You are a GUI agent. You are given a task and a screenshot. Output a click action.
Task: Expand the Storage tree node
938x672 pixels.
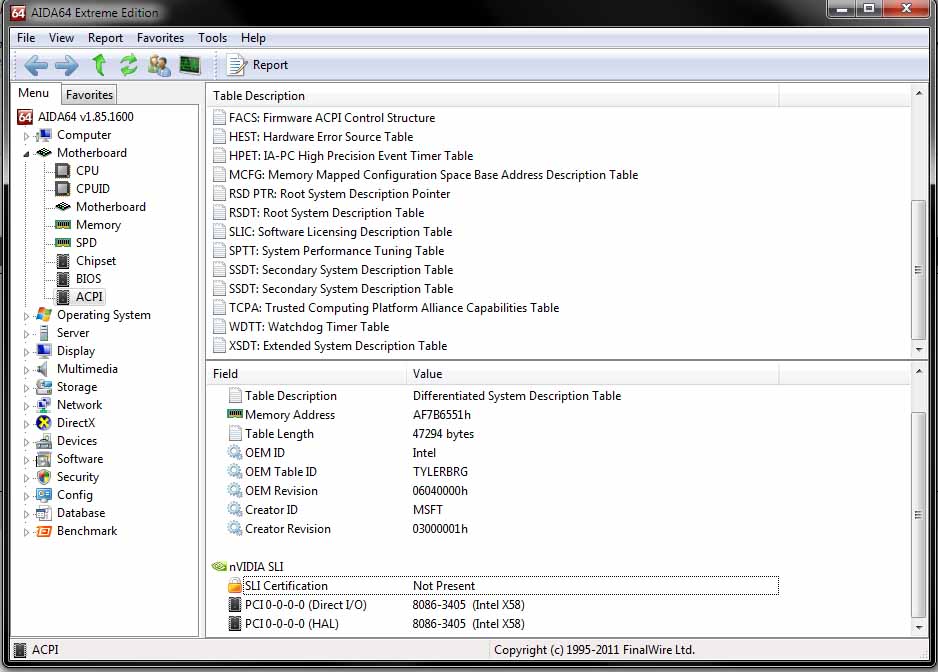coord(26,388)
